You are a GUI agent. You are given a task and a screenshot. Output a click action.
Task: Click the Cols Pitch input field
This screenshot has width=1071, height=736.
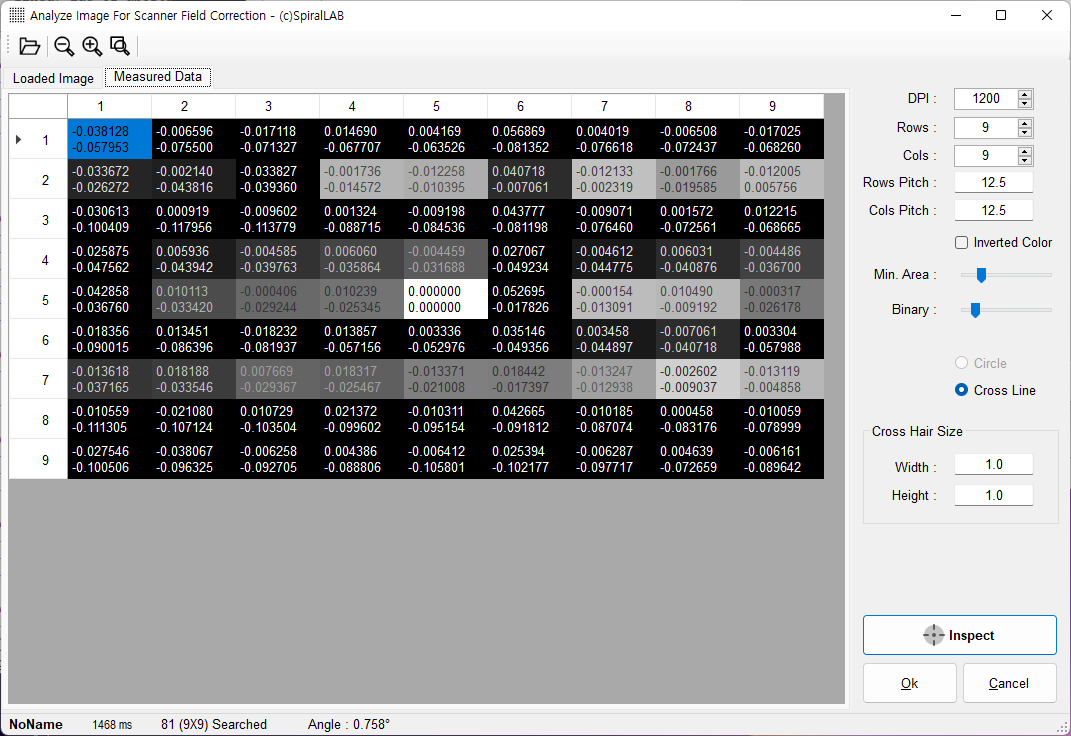click(993, 210)
